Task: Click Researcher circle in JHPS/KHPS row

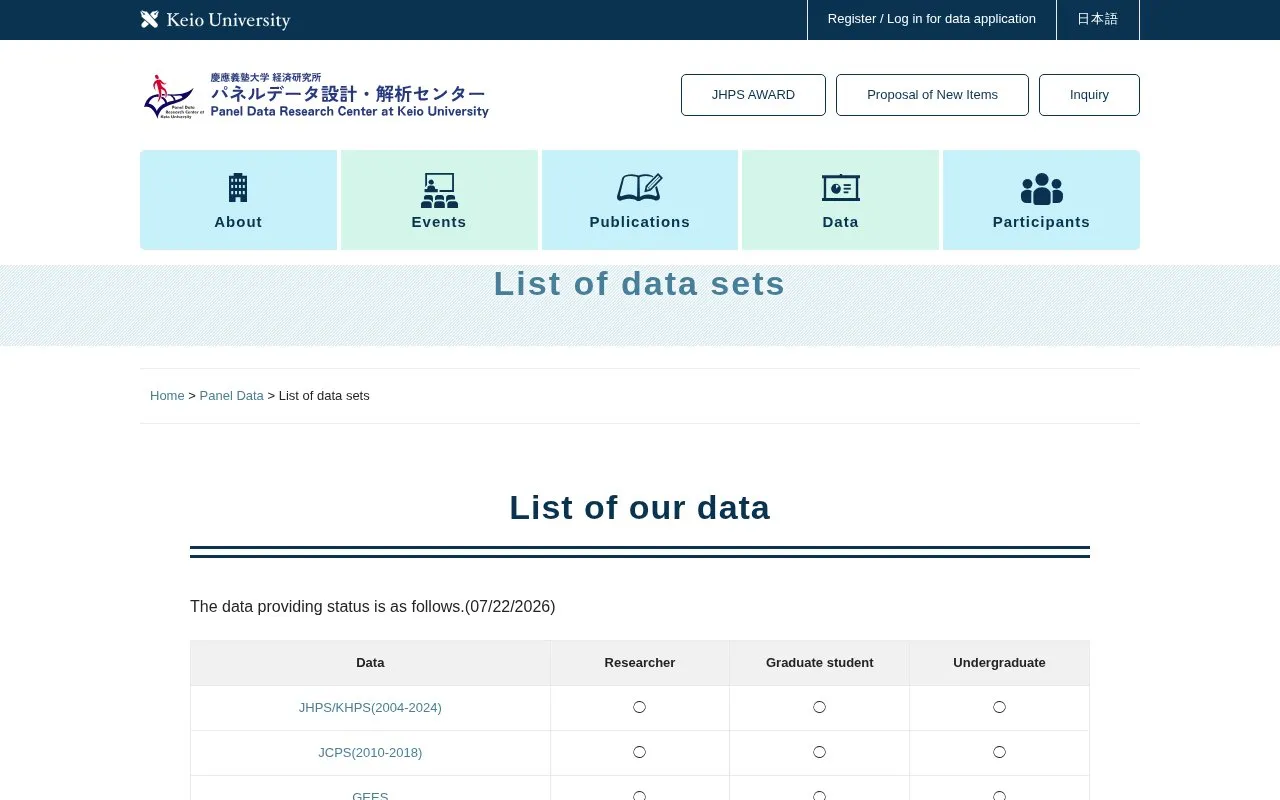Action: click(x=640, y=707)
